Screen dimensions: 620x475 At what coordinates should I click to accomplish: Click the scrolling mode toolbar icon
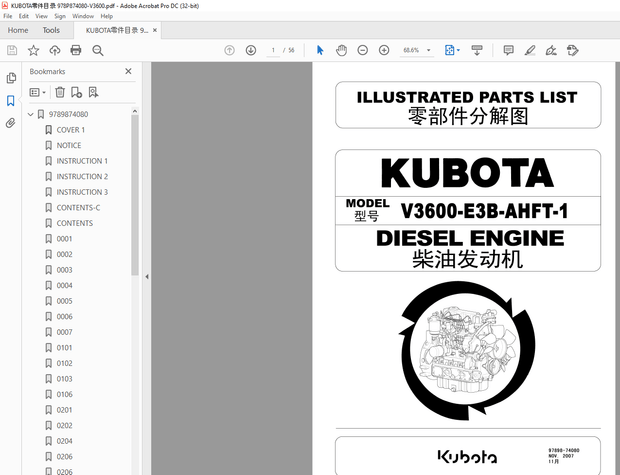[x=477, y=50]
